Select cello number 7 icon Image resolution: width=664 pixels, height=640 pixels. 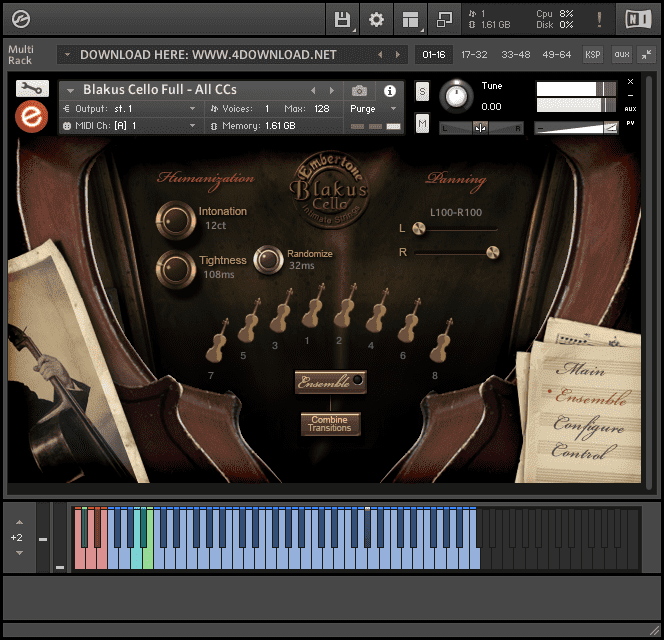[217, 340]
